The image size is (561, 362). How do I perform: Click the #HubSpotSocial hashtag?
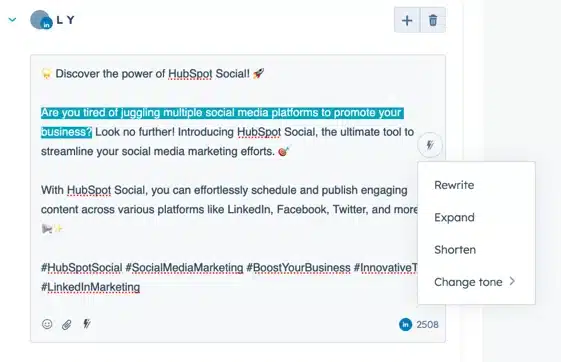82,268
